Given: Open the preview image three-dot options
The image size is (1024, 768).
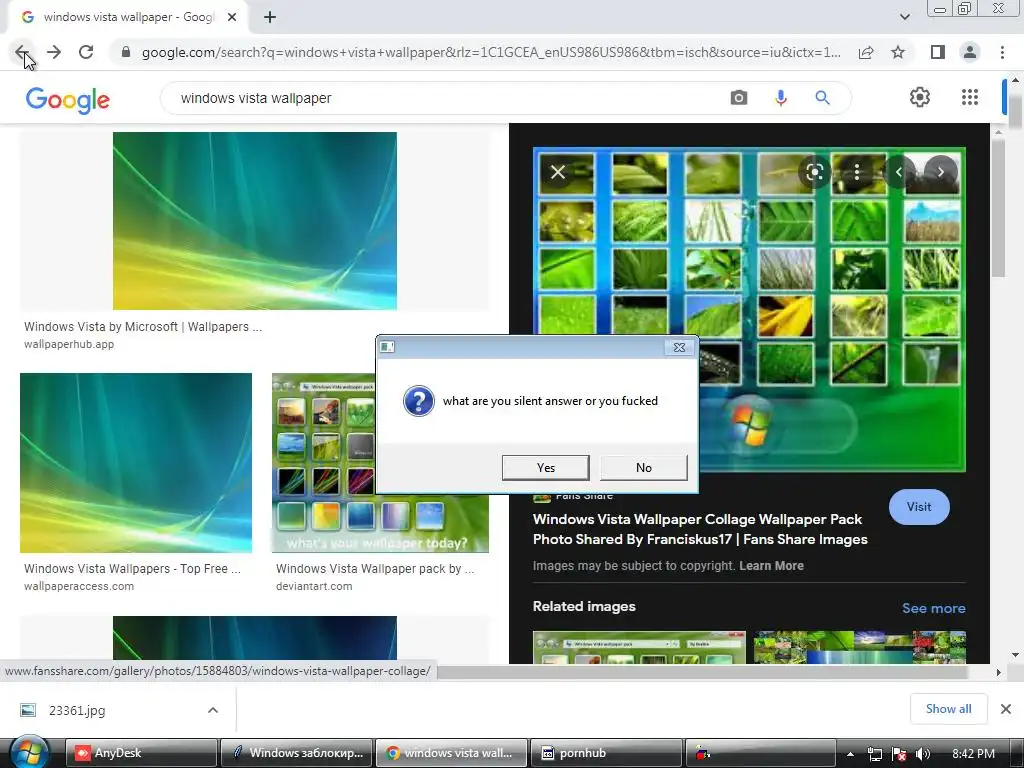Looking at the screenshot, I should 857,172.
